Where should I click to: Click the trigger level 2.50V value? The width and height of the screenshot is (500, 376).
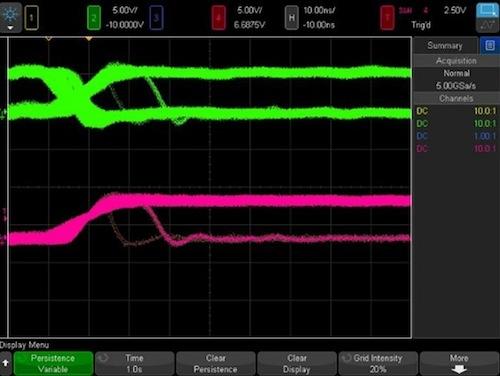[x=455, y=10]
